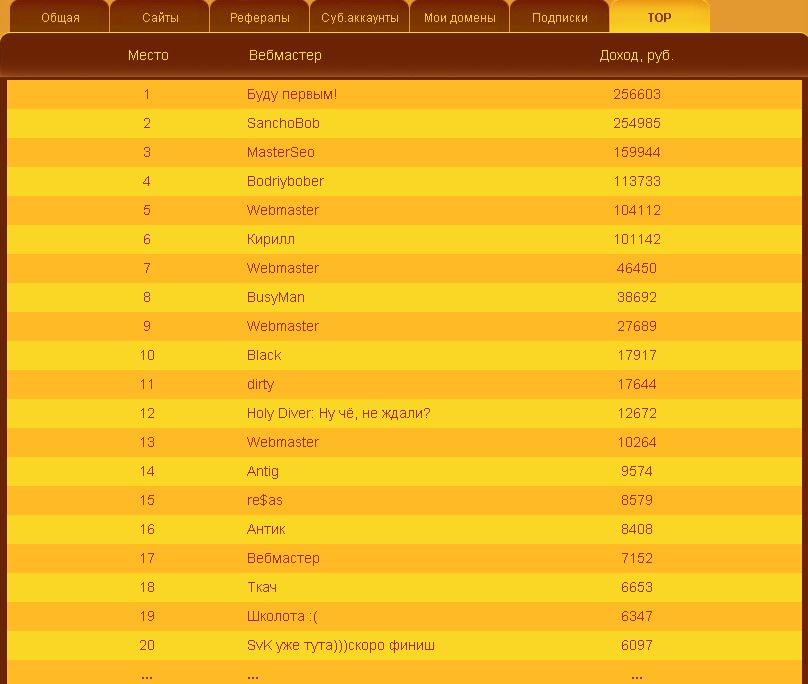Switch to the Сайты tab
This screenshot has height=684, width=808.
[x=160, y=17]
